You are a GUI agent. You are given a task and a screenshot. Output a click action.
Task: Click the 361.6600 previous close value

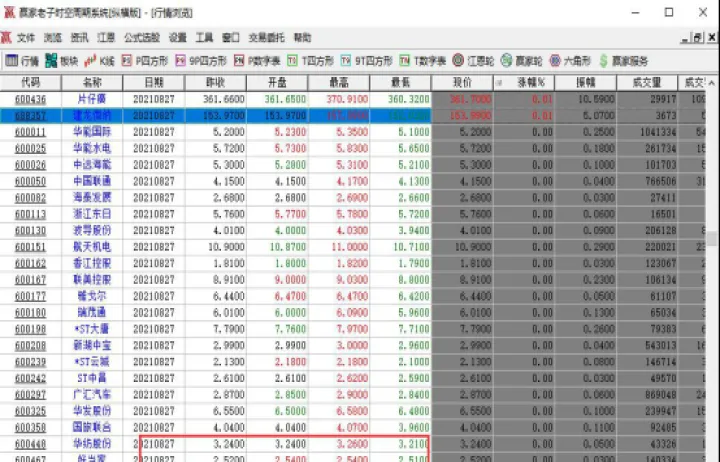coord(224,99)
